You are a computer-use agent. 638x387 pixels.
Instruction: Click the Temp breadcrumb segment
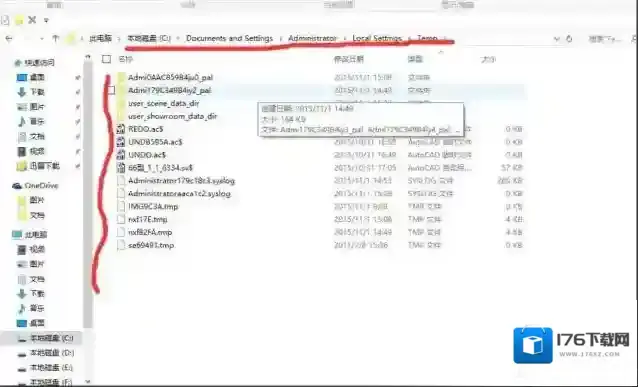pos(427,38)
